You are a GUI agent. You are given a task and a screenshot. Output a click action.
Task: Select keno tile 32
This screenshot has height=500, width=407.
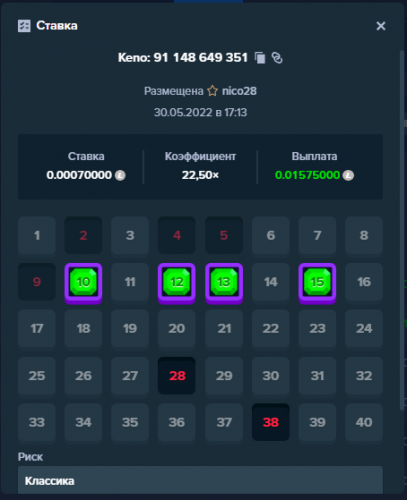tap(364, 376)
